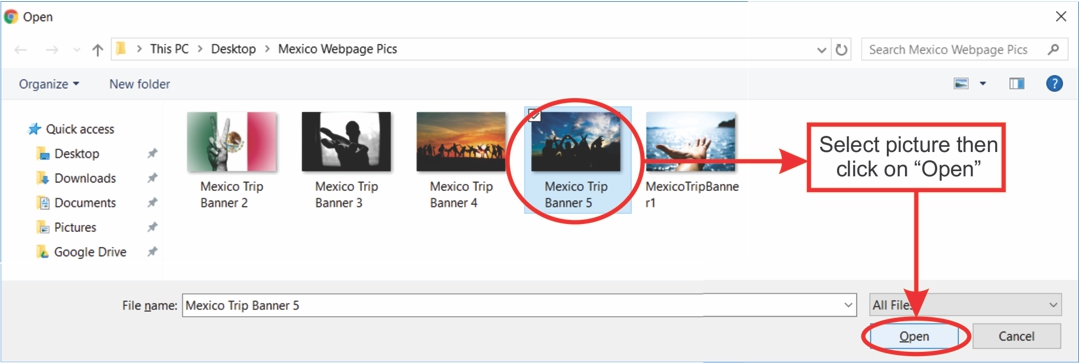This screenshot has width=1080, height=363.
Task: Click the MexicoTripBanner1 file name
Action: click(691, 195)
